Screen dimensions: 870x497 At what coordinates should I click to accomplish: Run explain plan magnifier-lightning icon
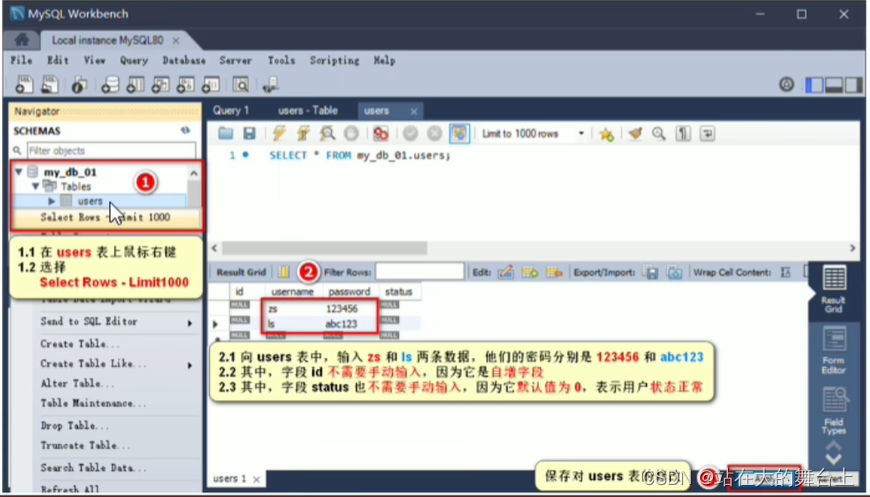pos(327,133)
